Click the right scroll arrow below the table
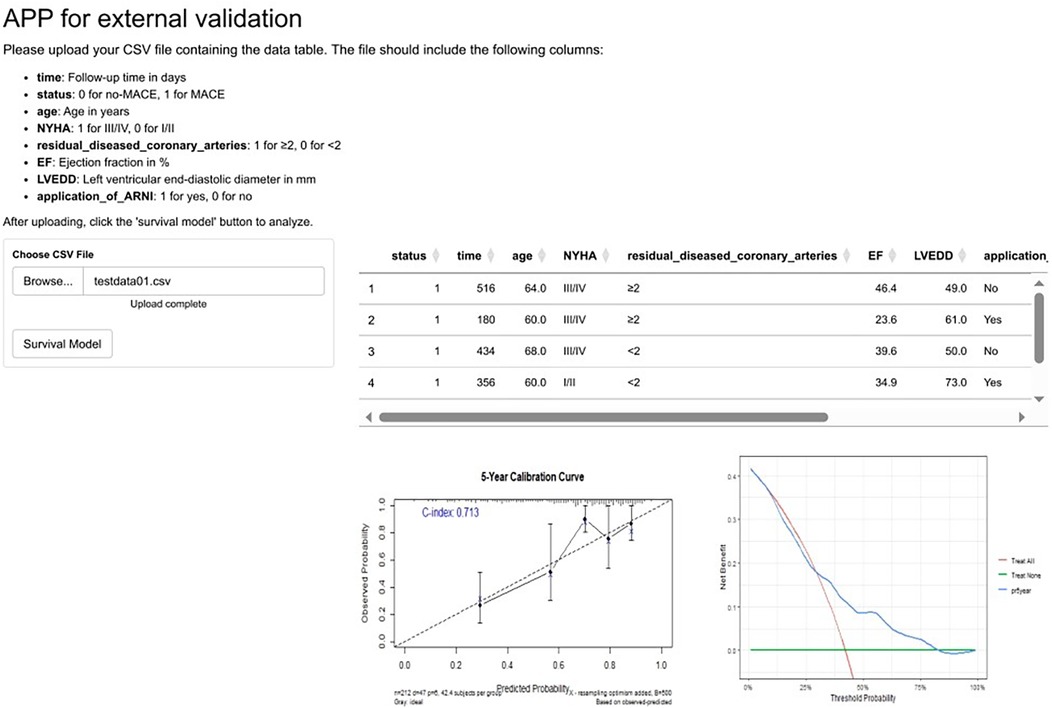Image resolution: width=1052 pixels, height=708 pixels. click(x=1021, y=416)
